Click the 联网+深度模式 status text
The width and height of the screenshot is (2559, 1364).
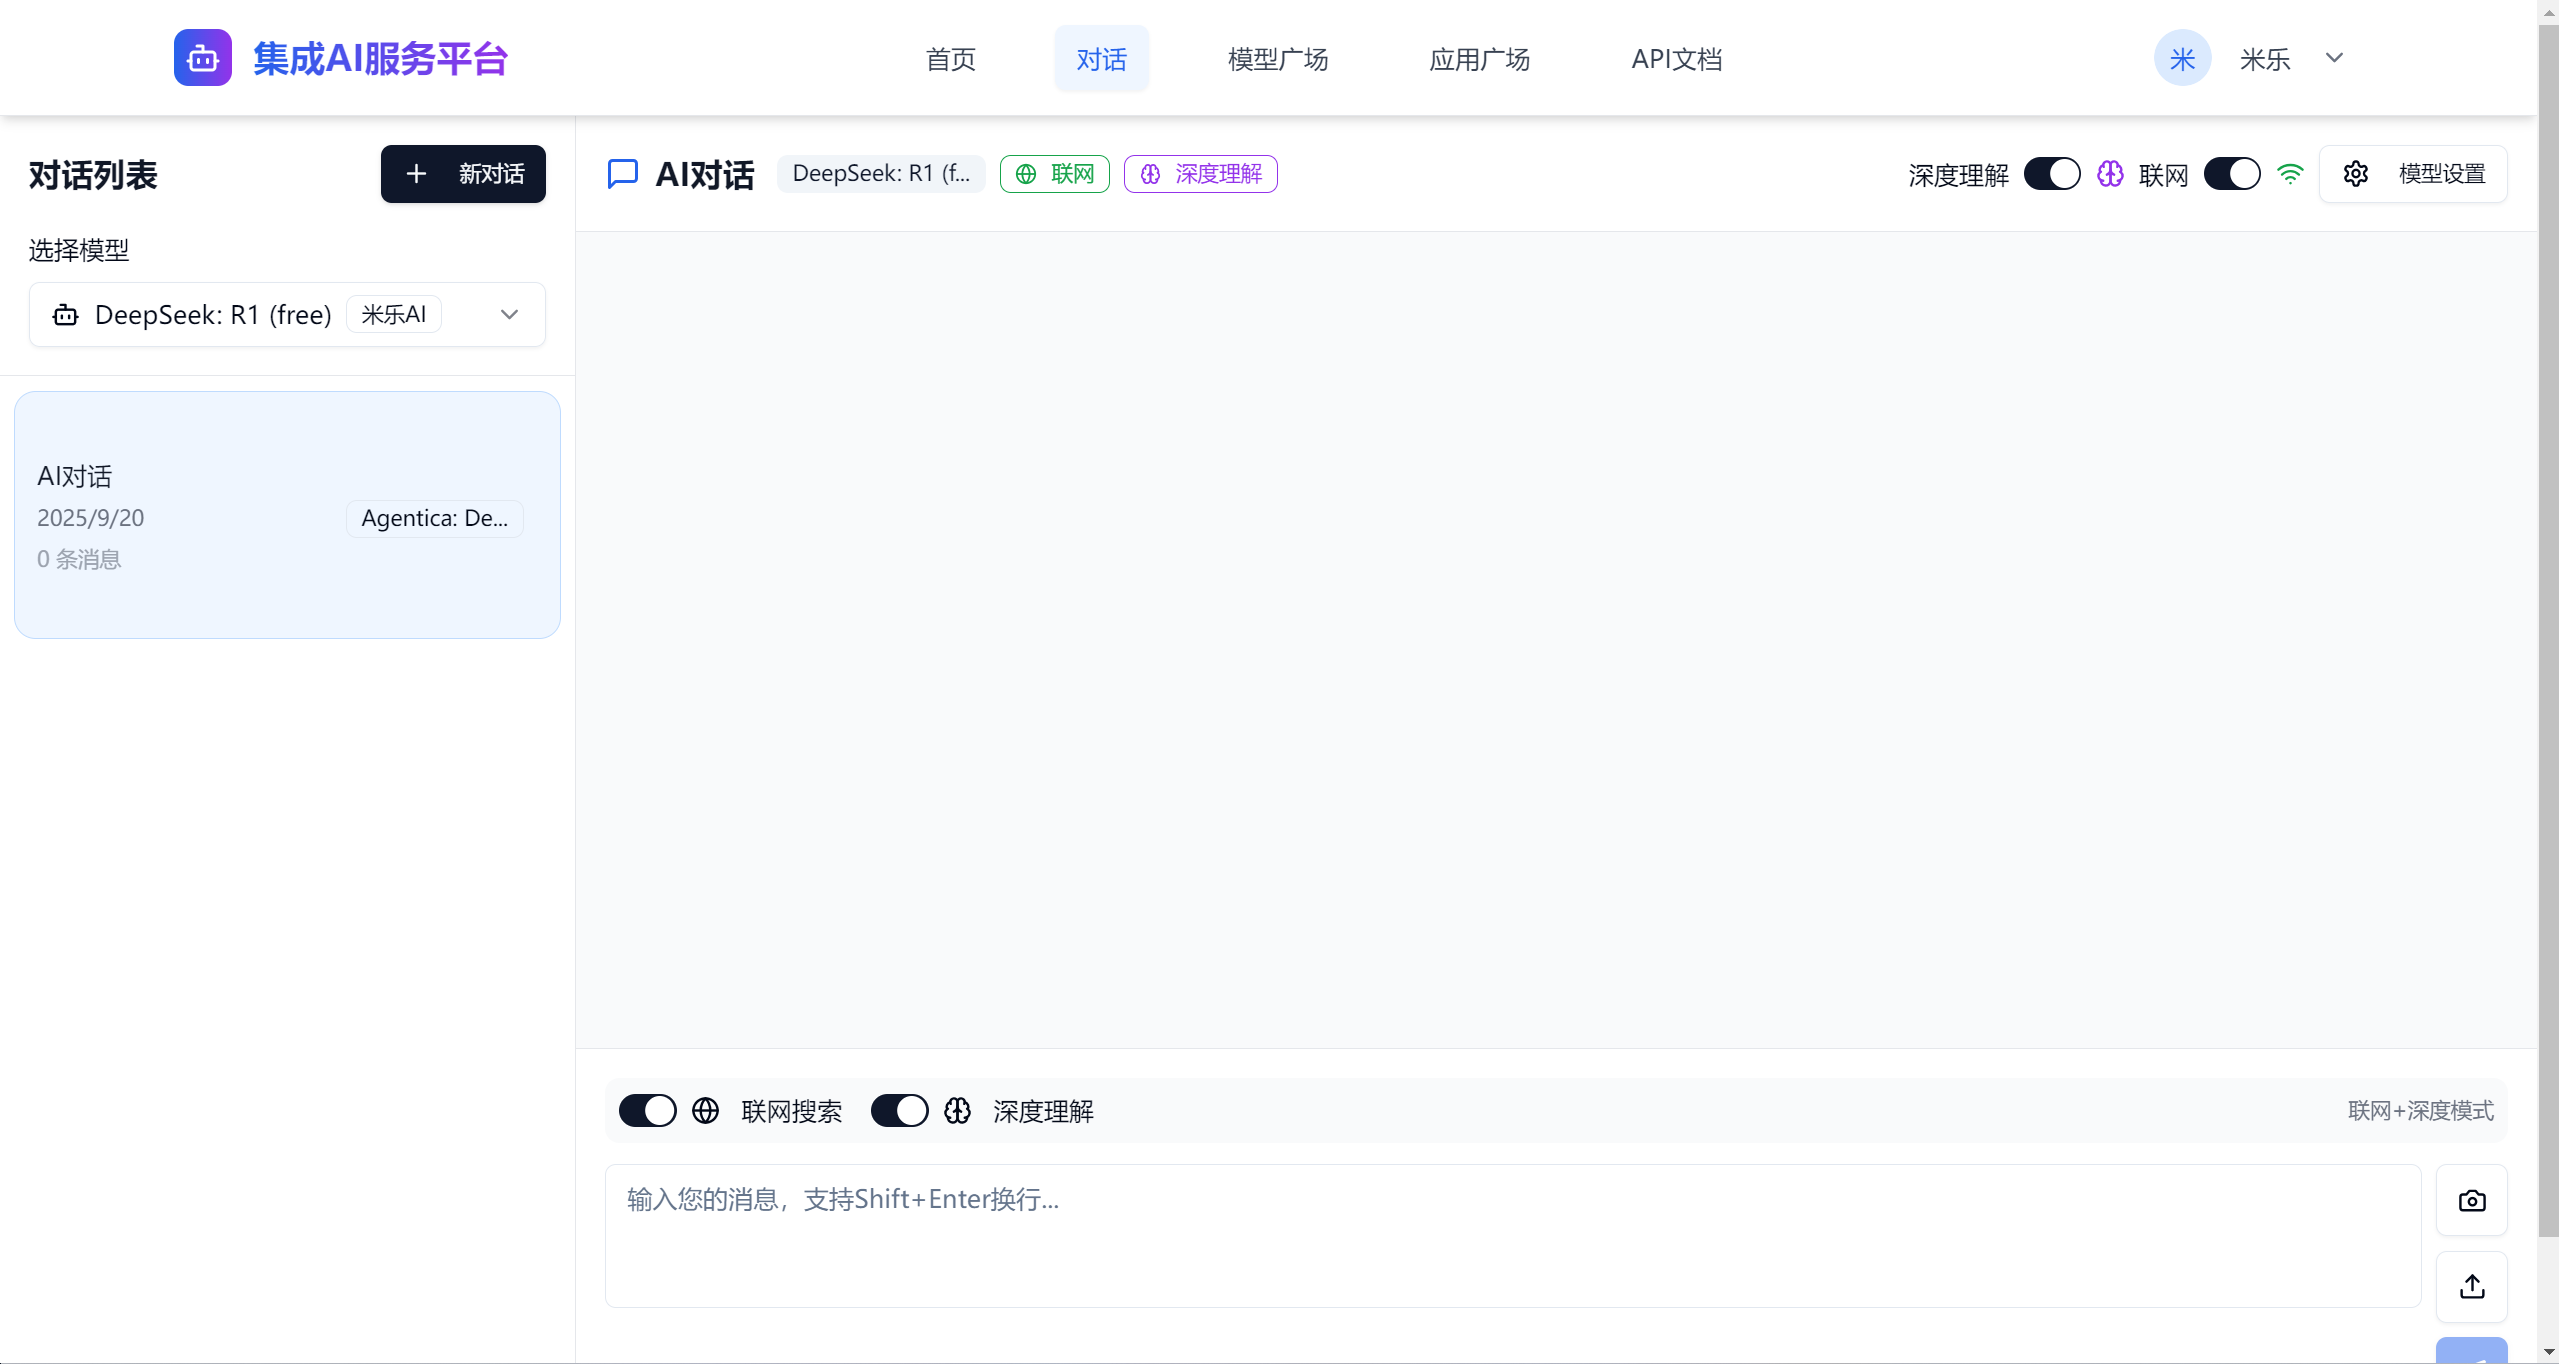[2420, 1111]
